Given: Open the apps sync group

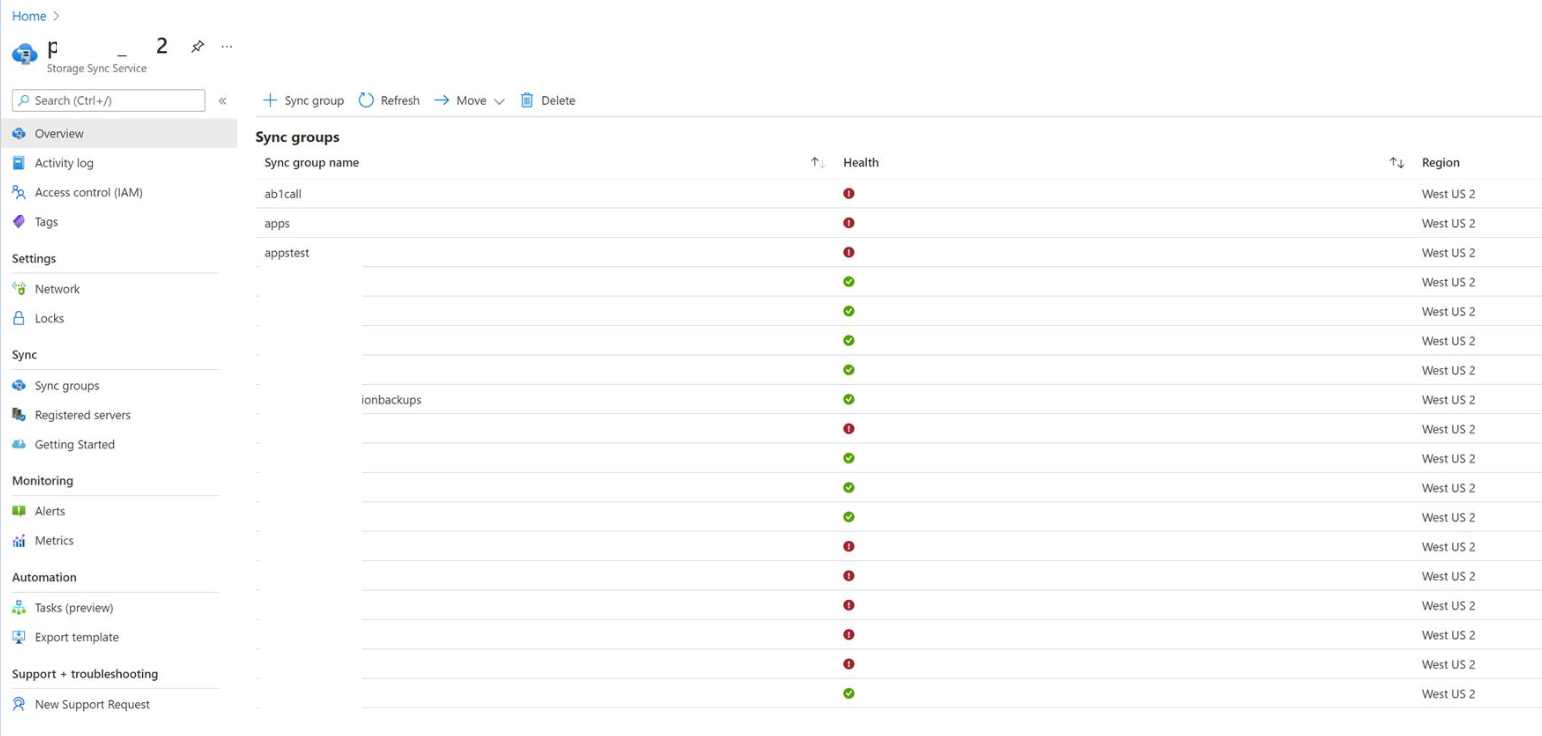Looking at the screenshot, I should [277, 223].
